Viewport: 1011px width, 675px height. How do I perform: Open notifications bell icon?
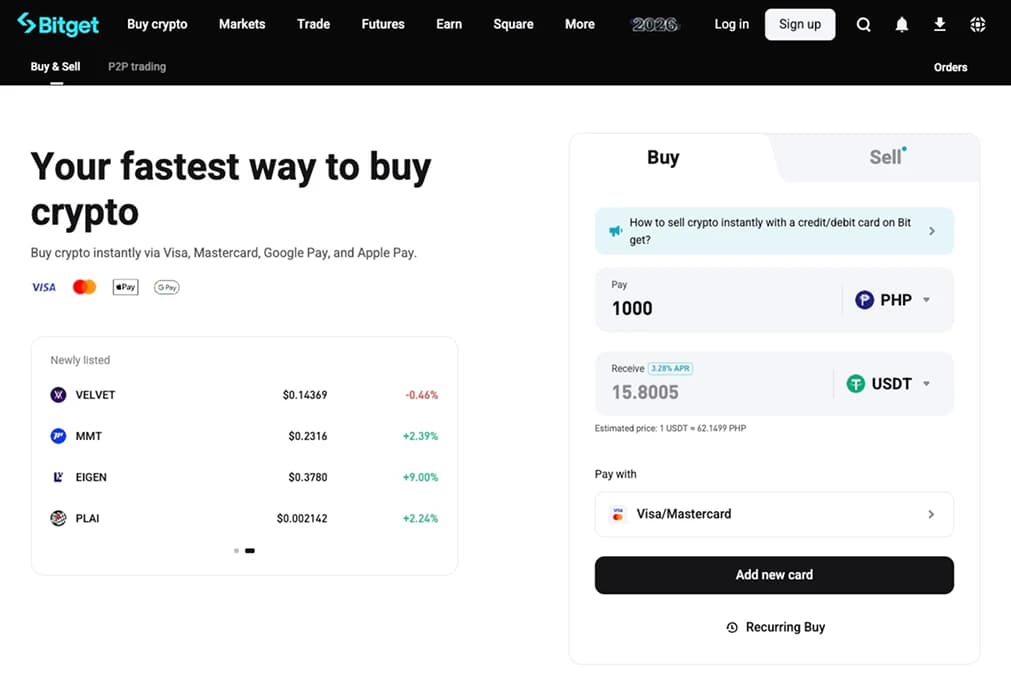click(x=901, y=24)
